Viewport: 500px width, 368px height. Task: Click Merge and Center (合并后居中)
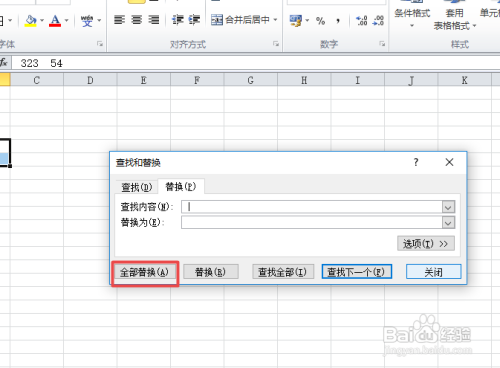pos(240,20)
